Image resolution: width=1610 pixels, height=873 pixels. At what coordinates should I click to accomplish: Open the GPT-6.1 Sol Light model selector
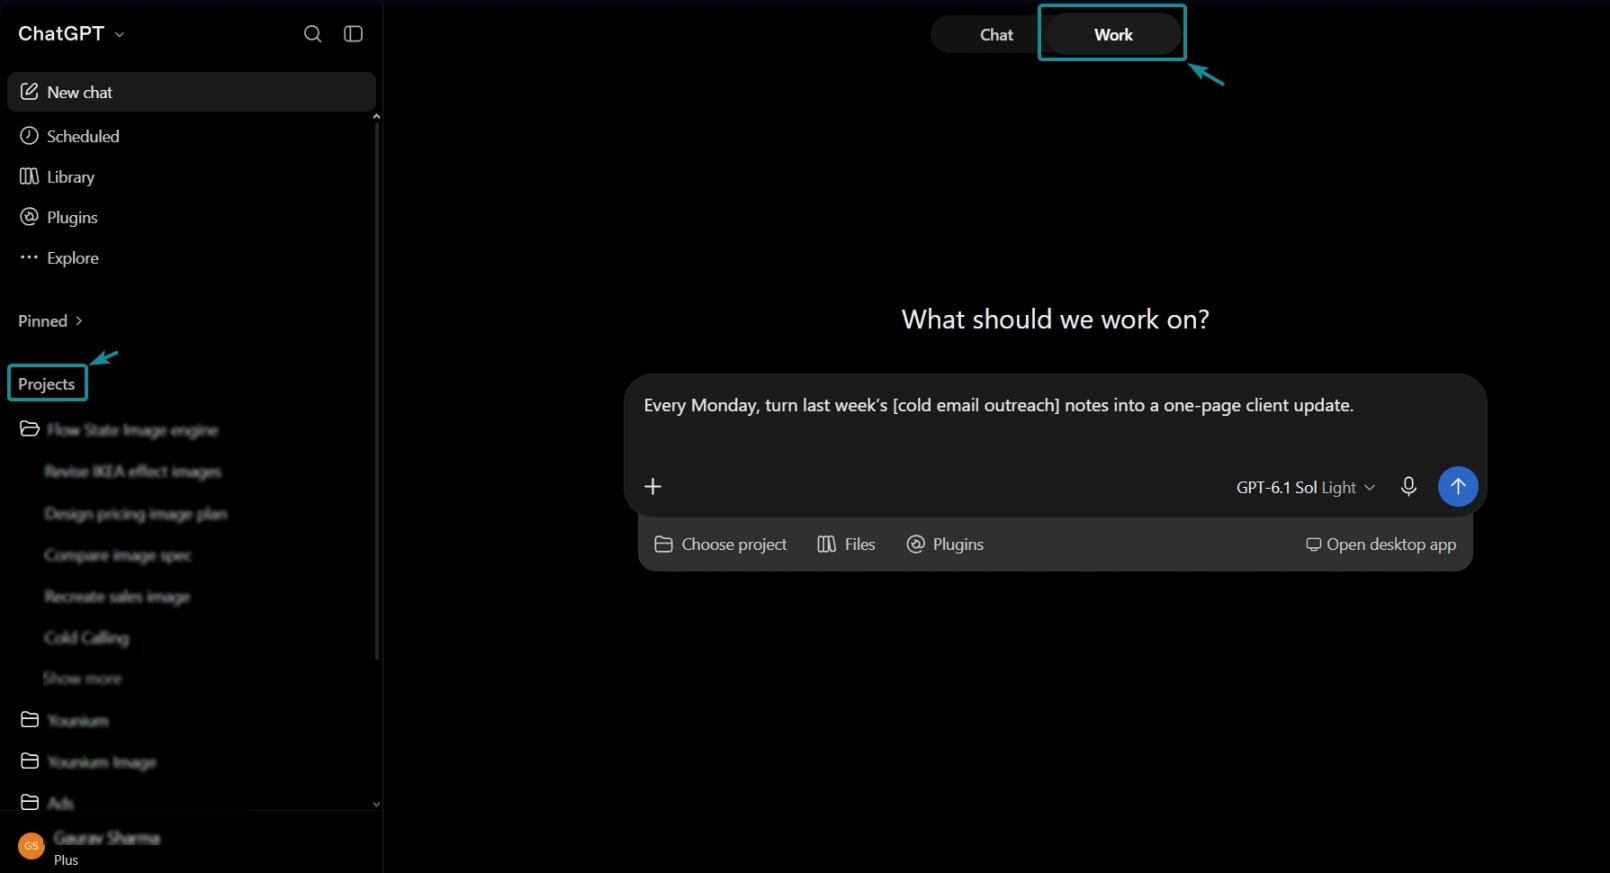1305,488
